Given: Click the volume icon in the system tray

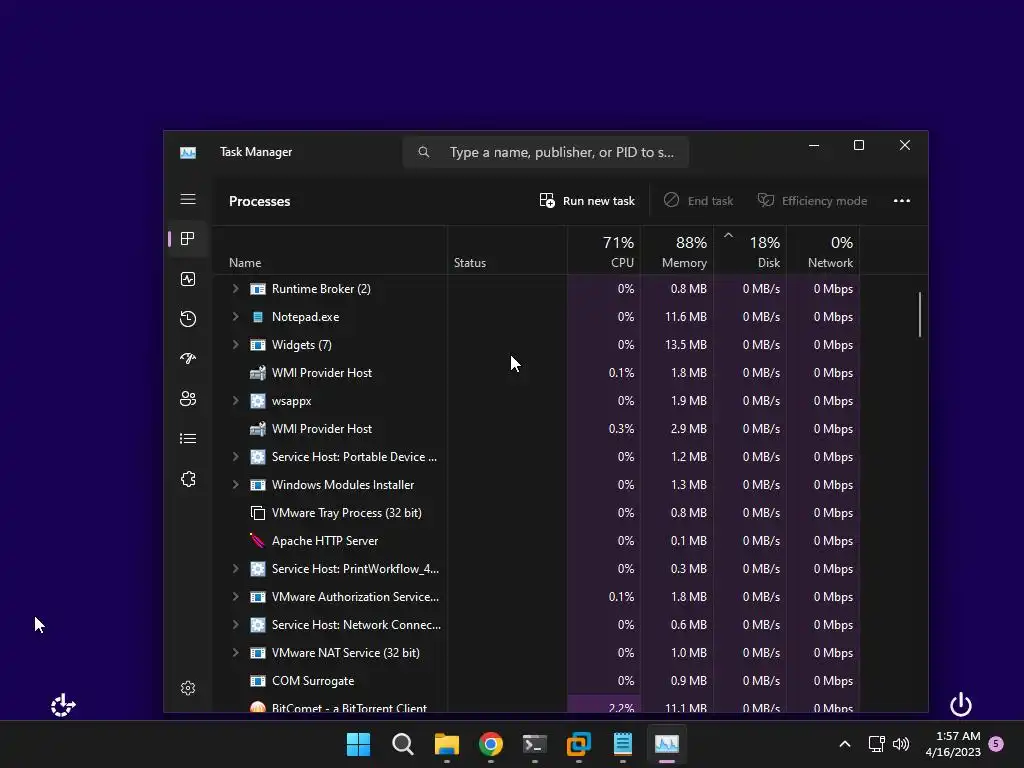Looking at the screenshot, I should pos(901,744).
